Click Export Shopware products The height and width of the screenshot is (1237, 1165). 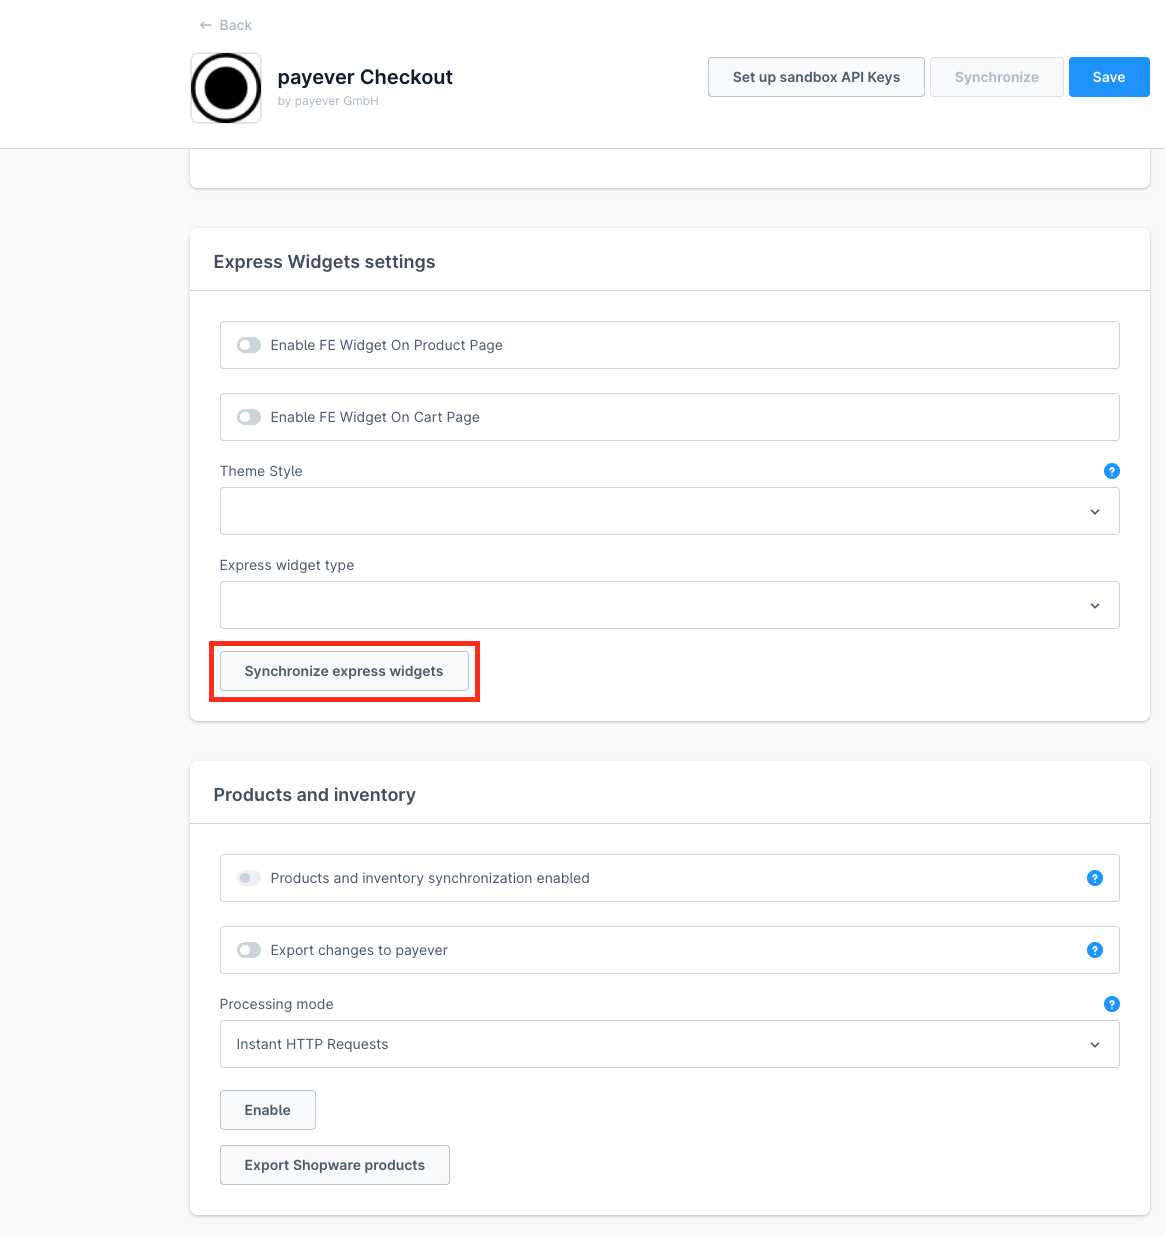click(335, 1165)
